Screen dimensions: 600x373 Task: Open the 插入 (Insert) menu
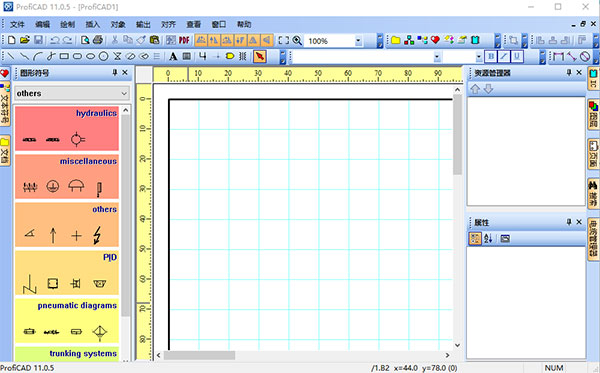click(93, 24)
